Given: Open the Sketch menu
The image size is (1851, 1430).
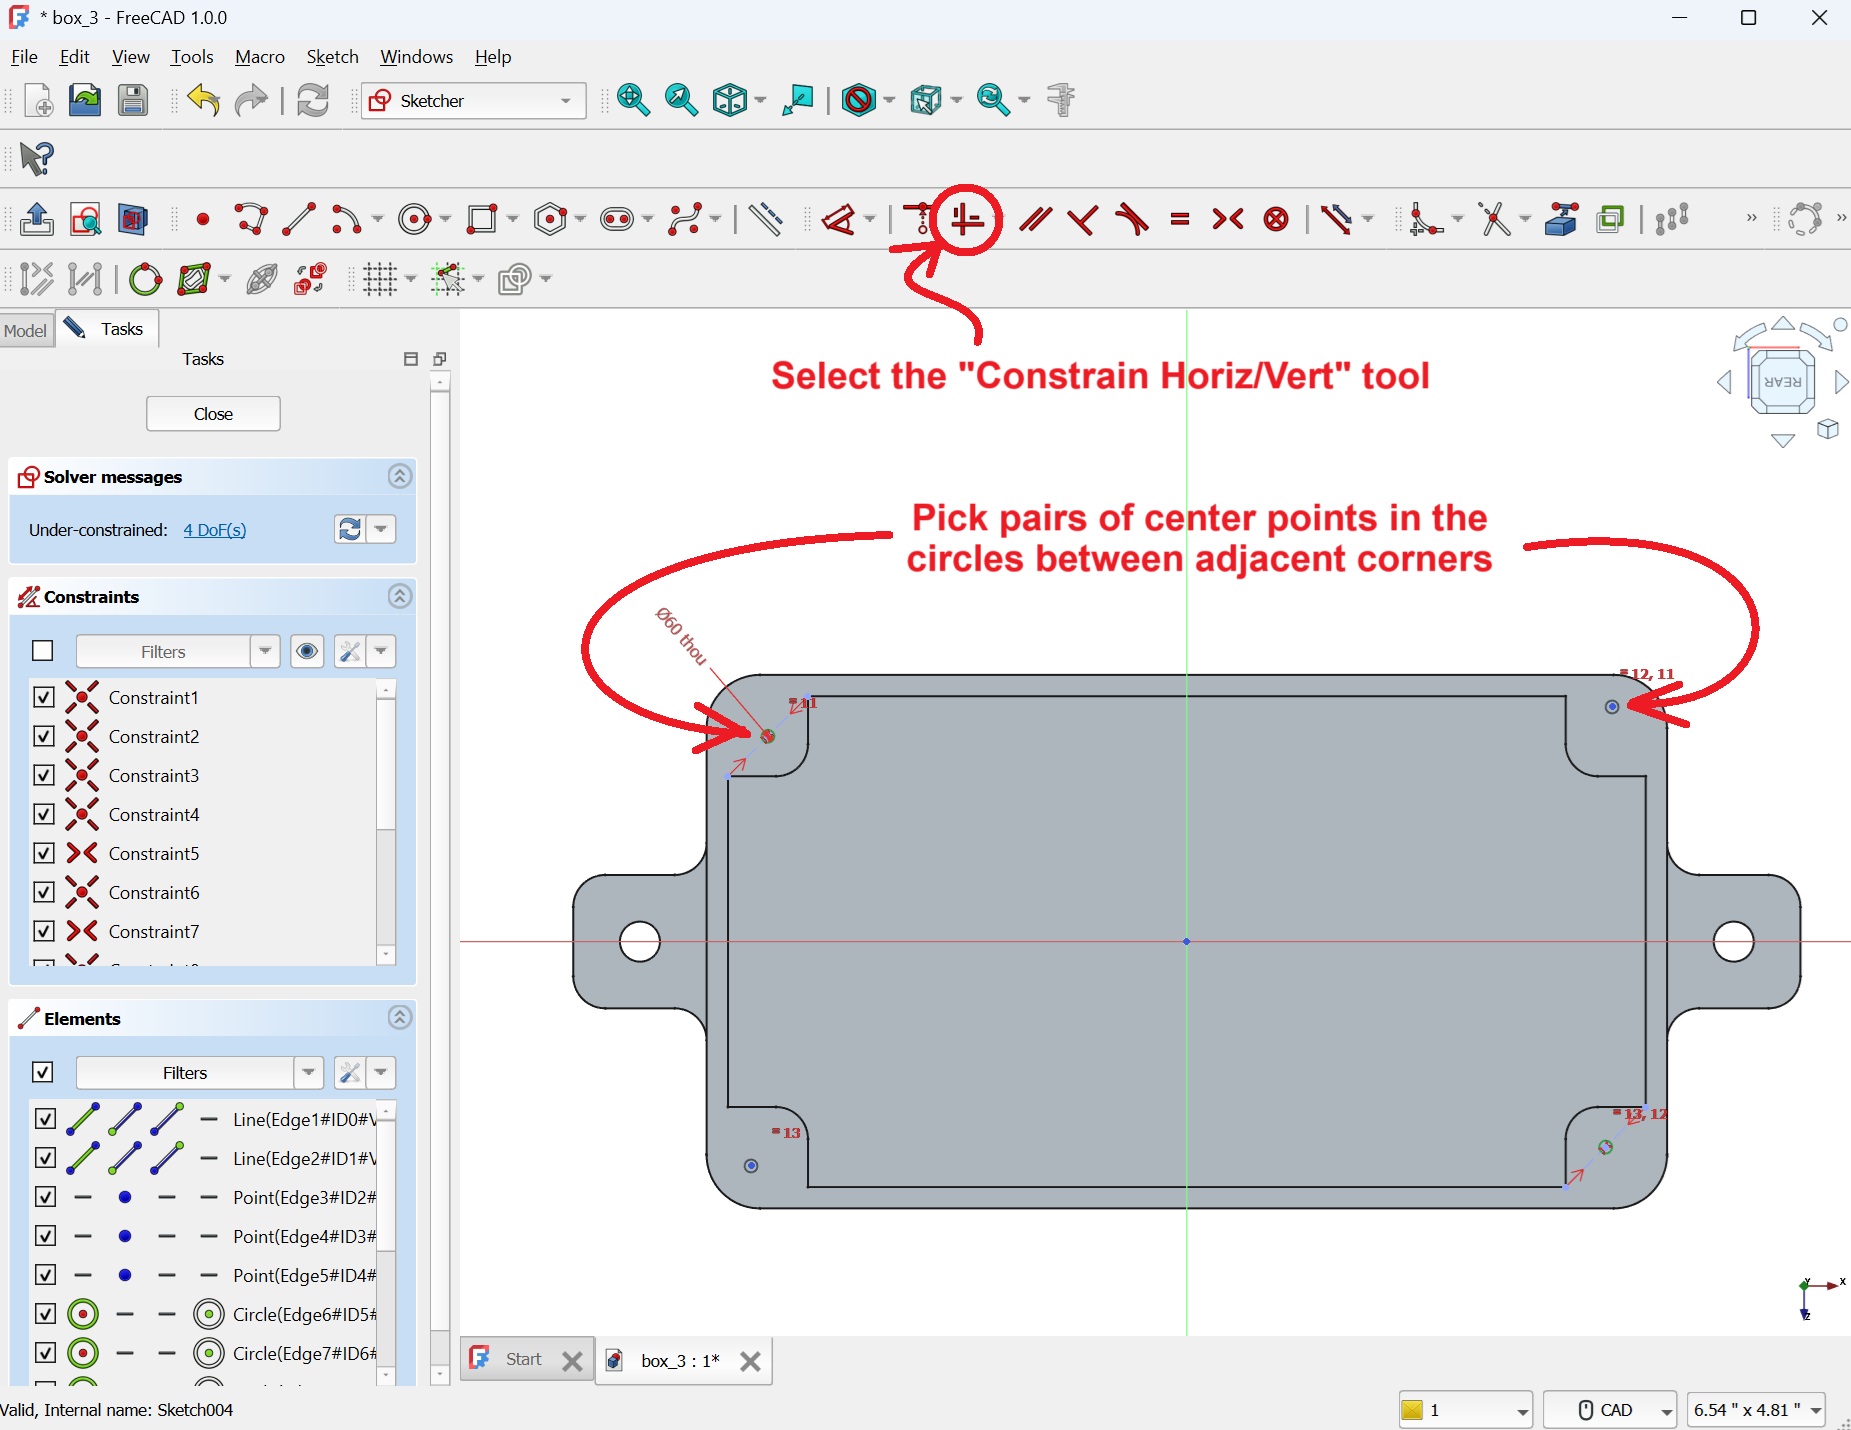Looking at the screenshot, I should [332, 57].
